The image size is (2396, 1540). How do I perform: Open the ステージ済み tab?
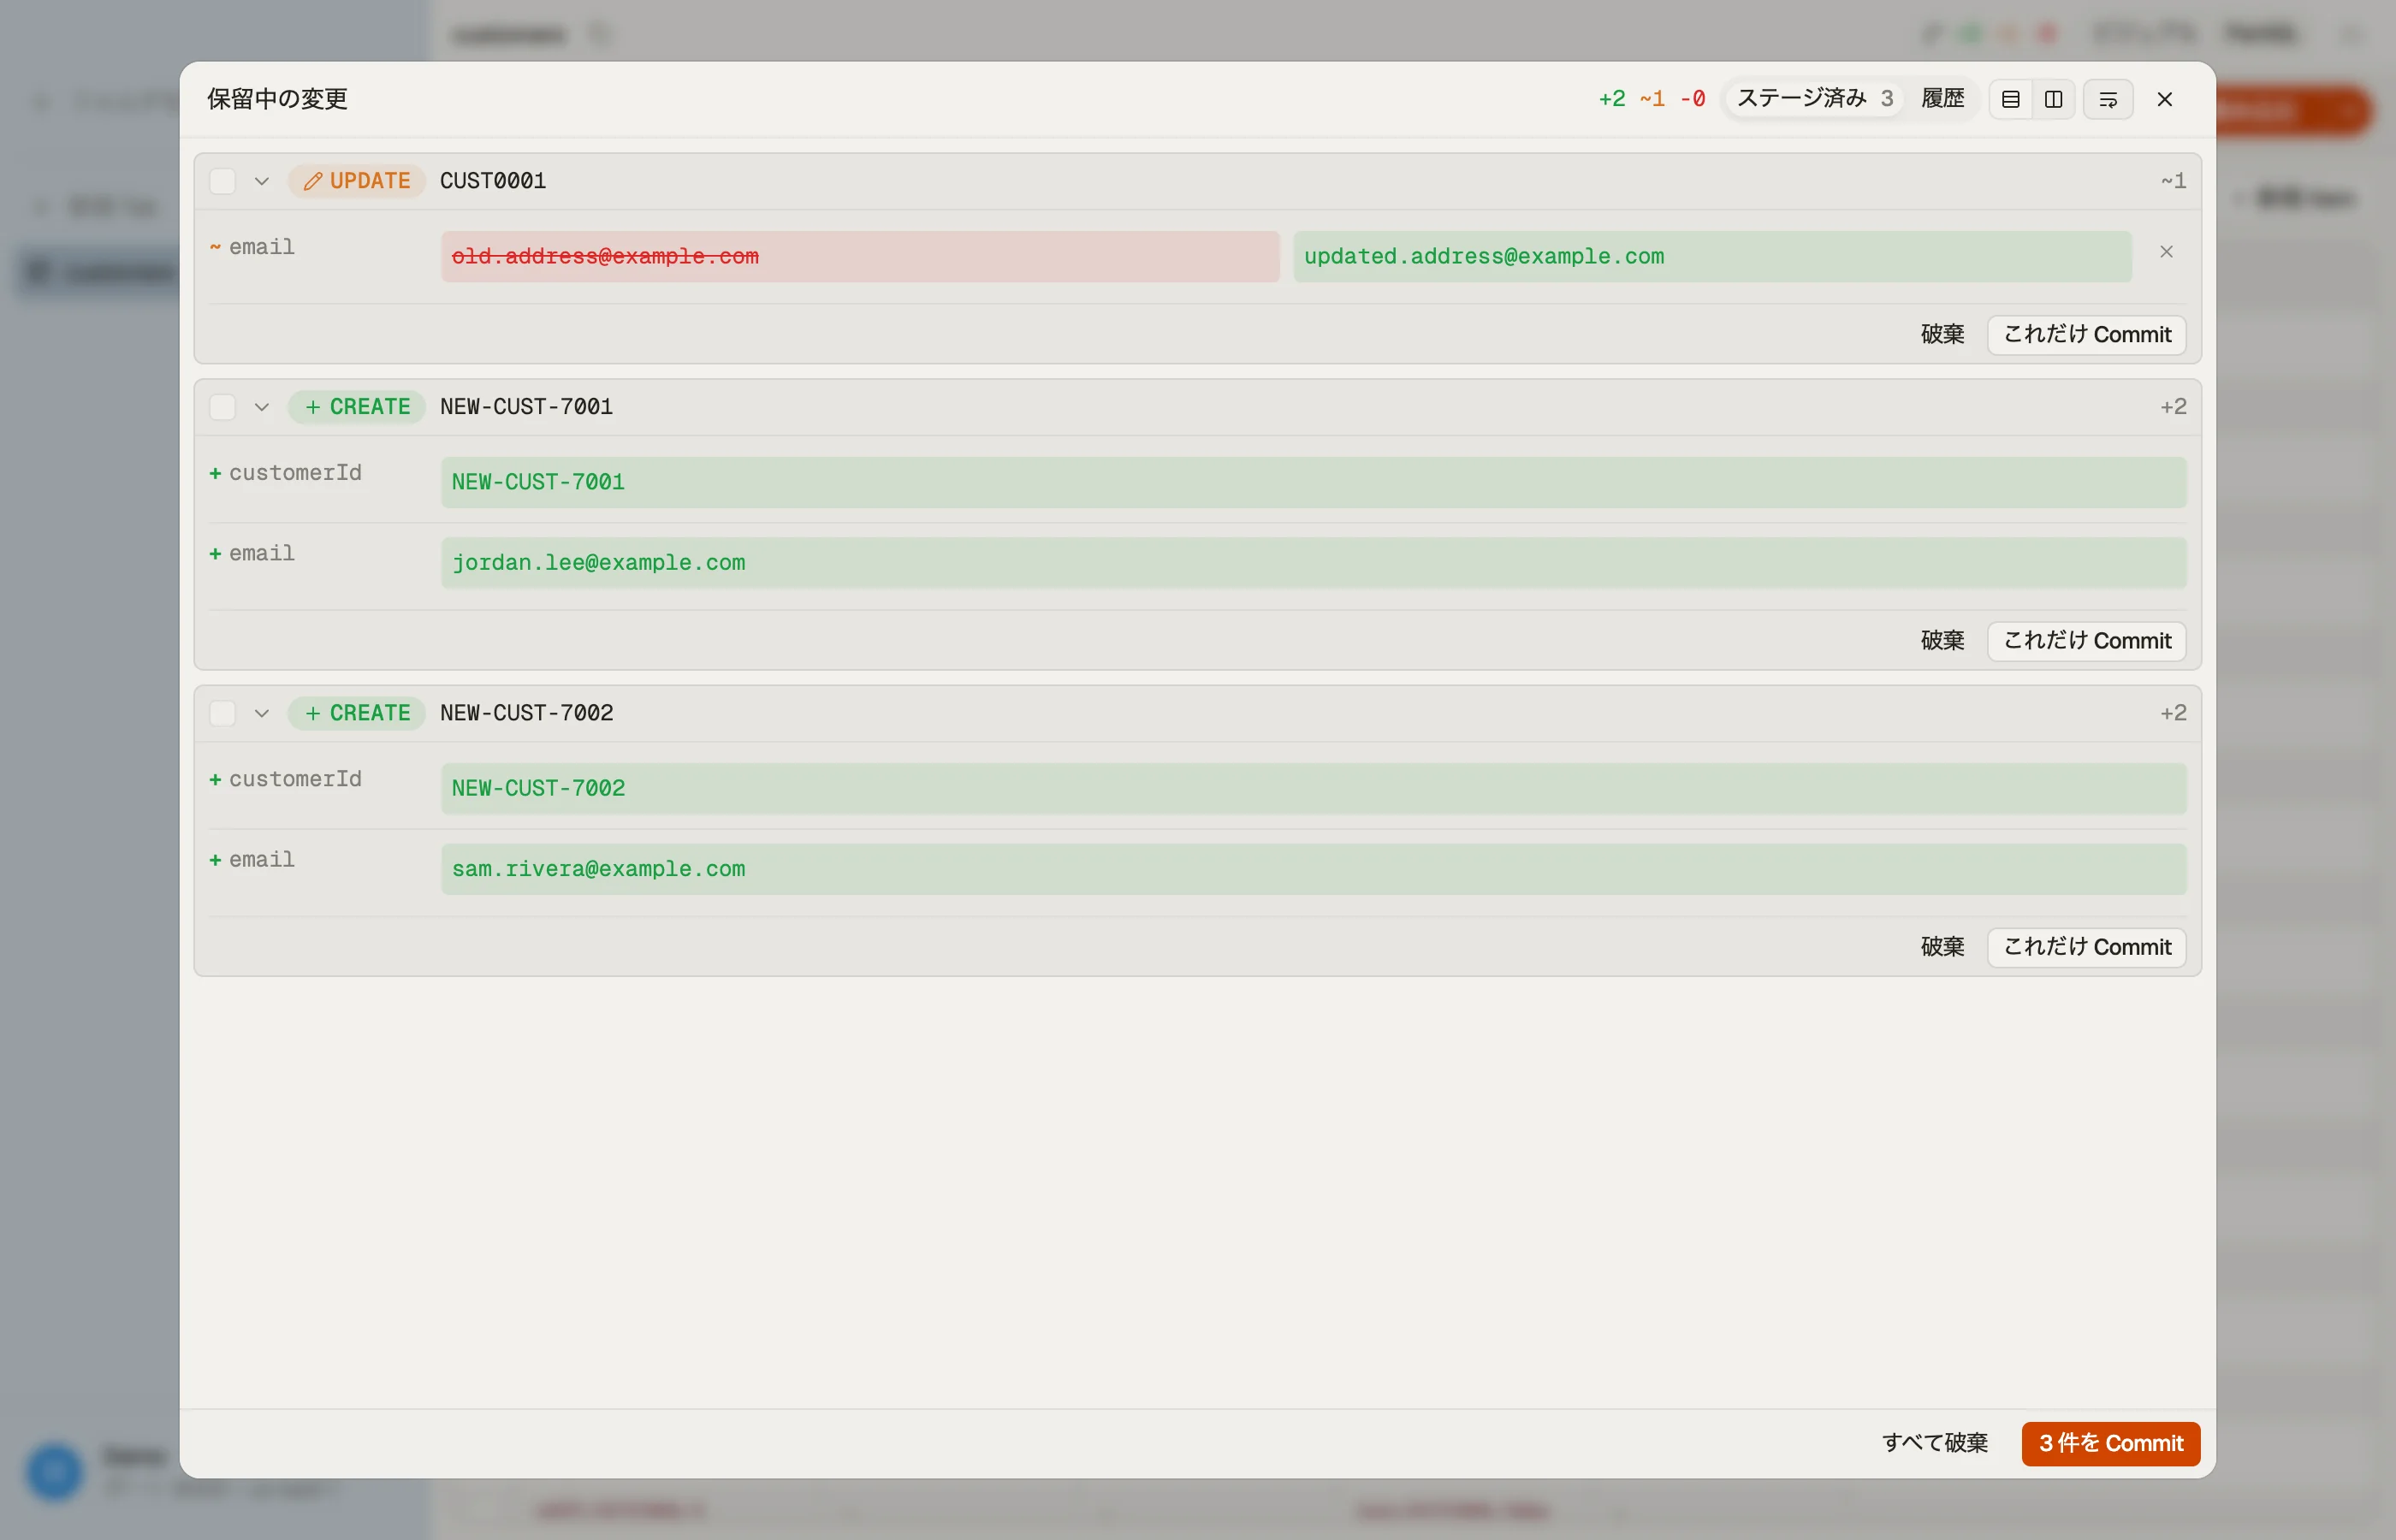point(1814,98)
